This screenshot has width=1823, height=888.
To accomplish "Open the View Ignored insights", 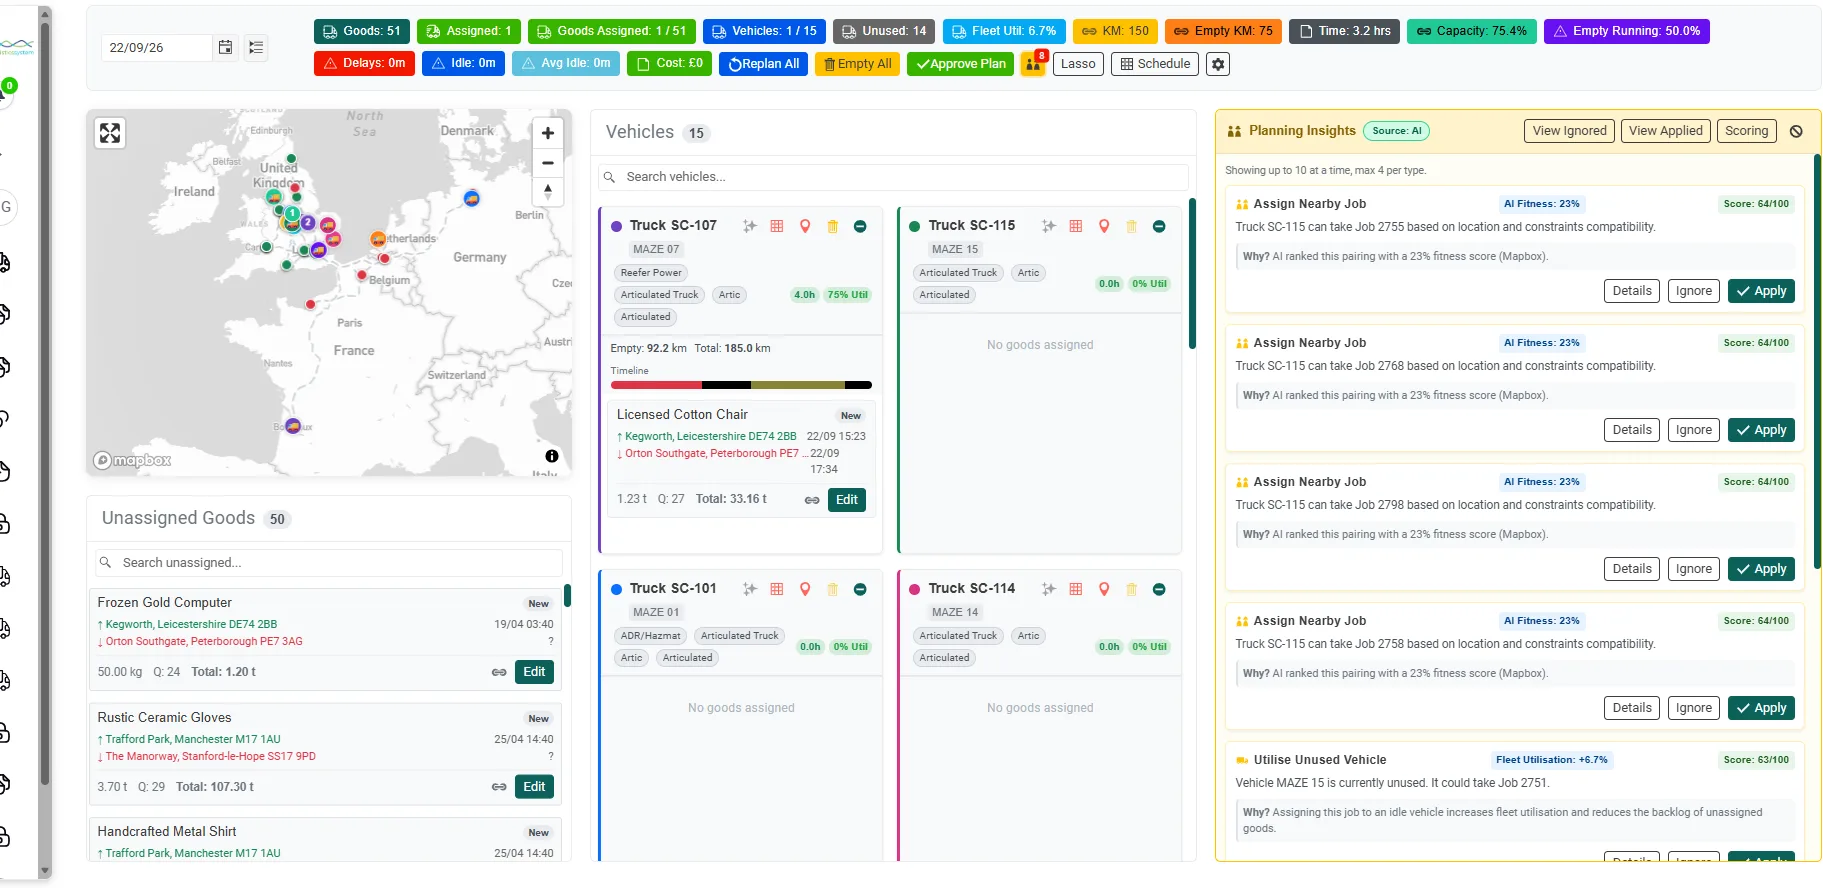I will pyautogui.click(x=1569, y=131).
